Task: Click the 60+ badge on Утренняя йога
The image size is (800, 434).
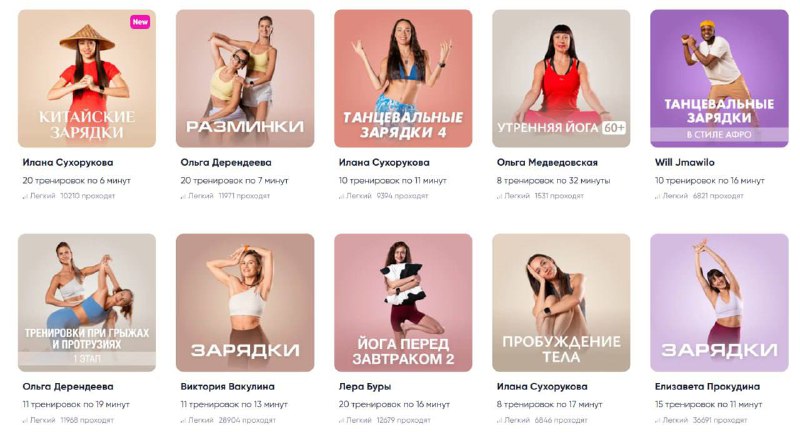Action: (x=614, y=127)
